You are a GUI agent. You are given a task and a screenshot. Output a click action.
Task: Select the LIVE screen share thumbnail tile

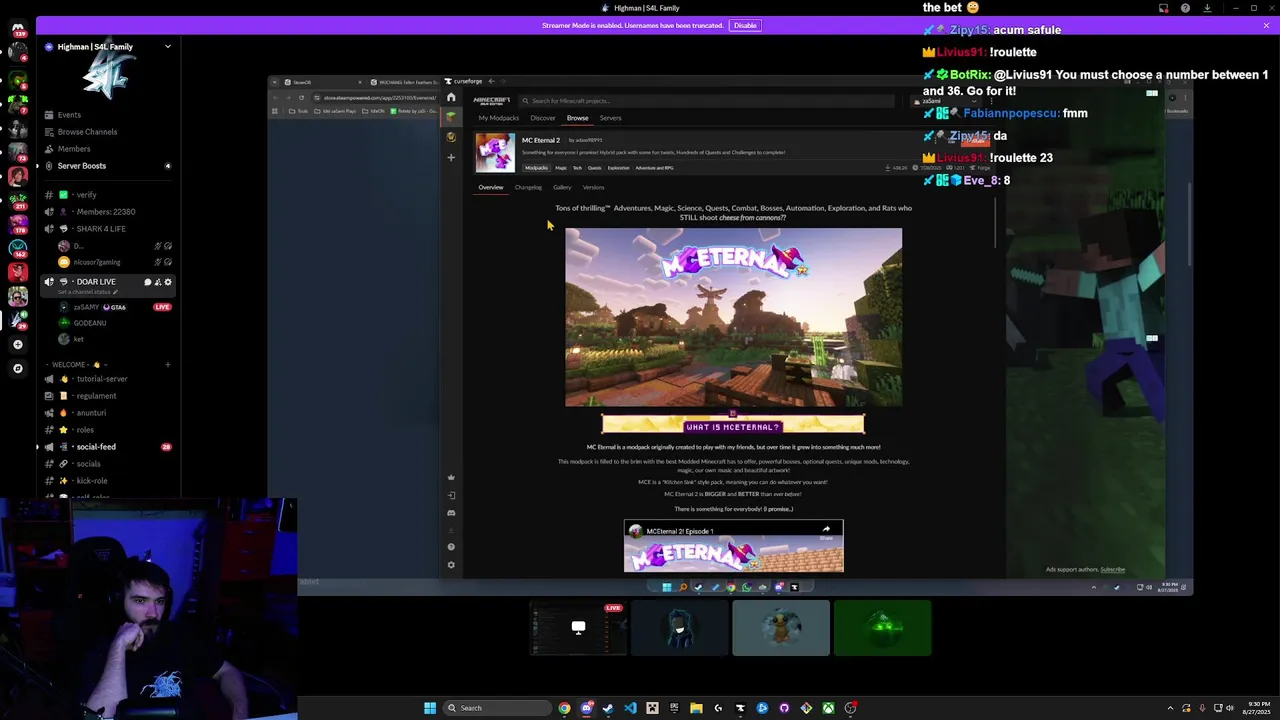click(578, 628)
